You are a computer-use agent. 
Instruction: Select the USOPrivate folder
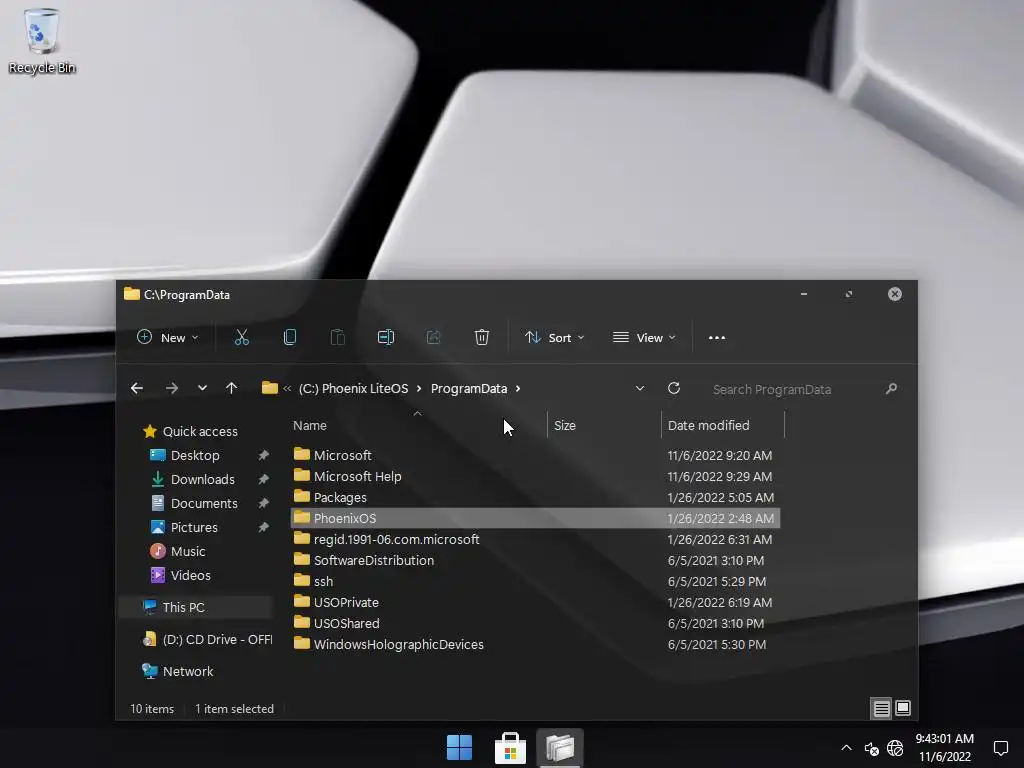[x=535, y=602]
